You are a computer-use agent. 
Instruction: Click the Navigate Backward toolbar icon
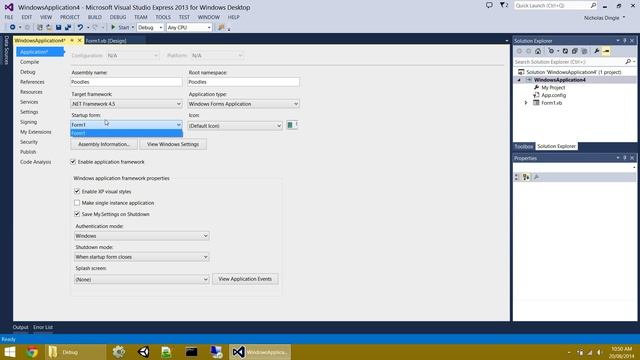[x=13, y=27]
